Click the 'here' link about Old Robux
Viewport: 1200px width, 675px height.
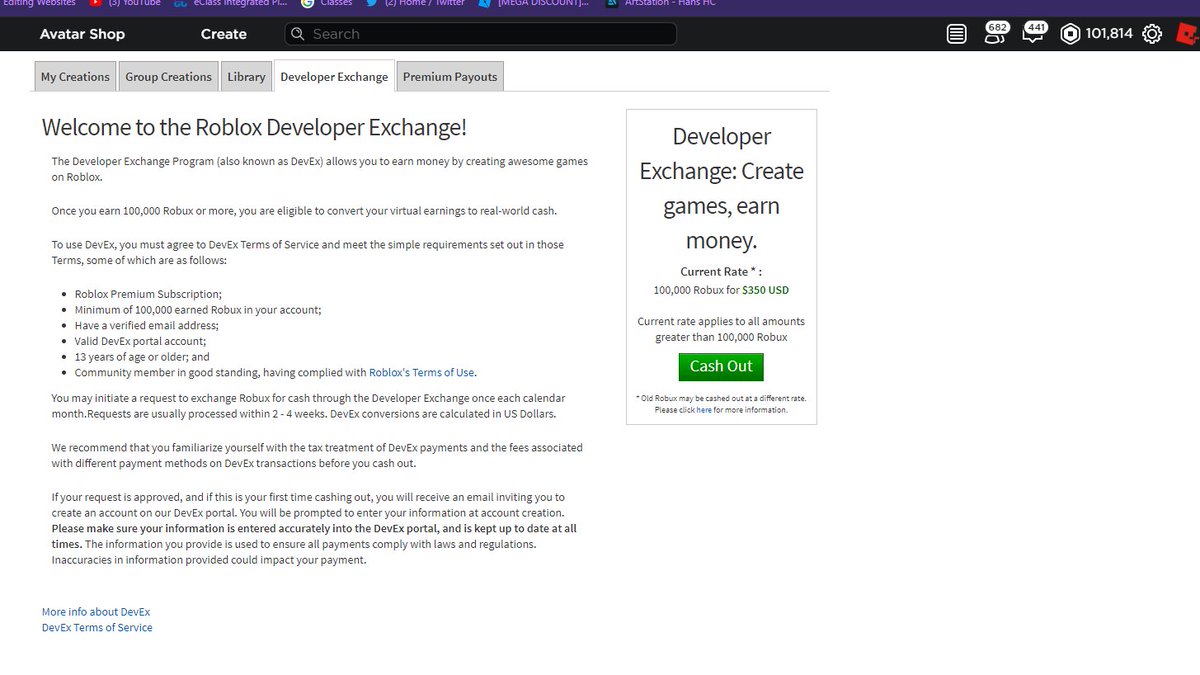pyautogui.click(x=704, y=410)
